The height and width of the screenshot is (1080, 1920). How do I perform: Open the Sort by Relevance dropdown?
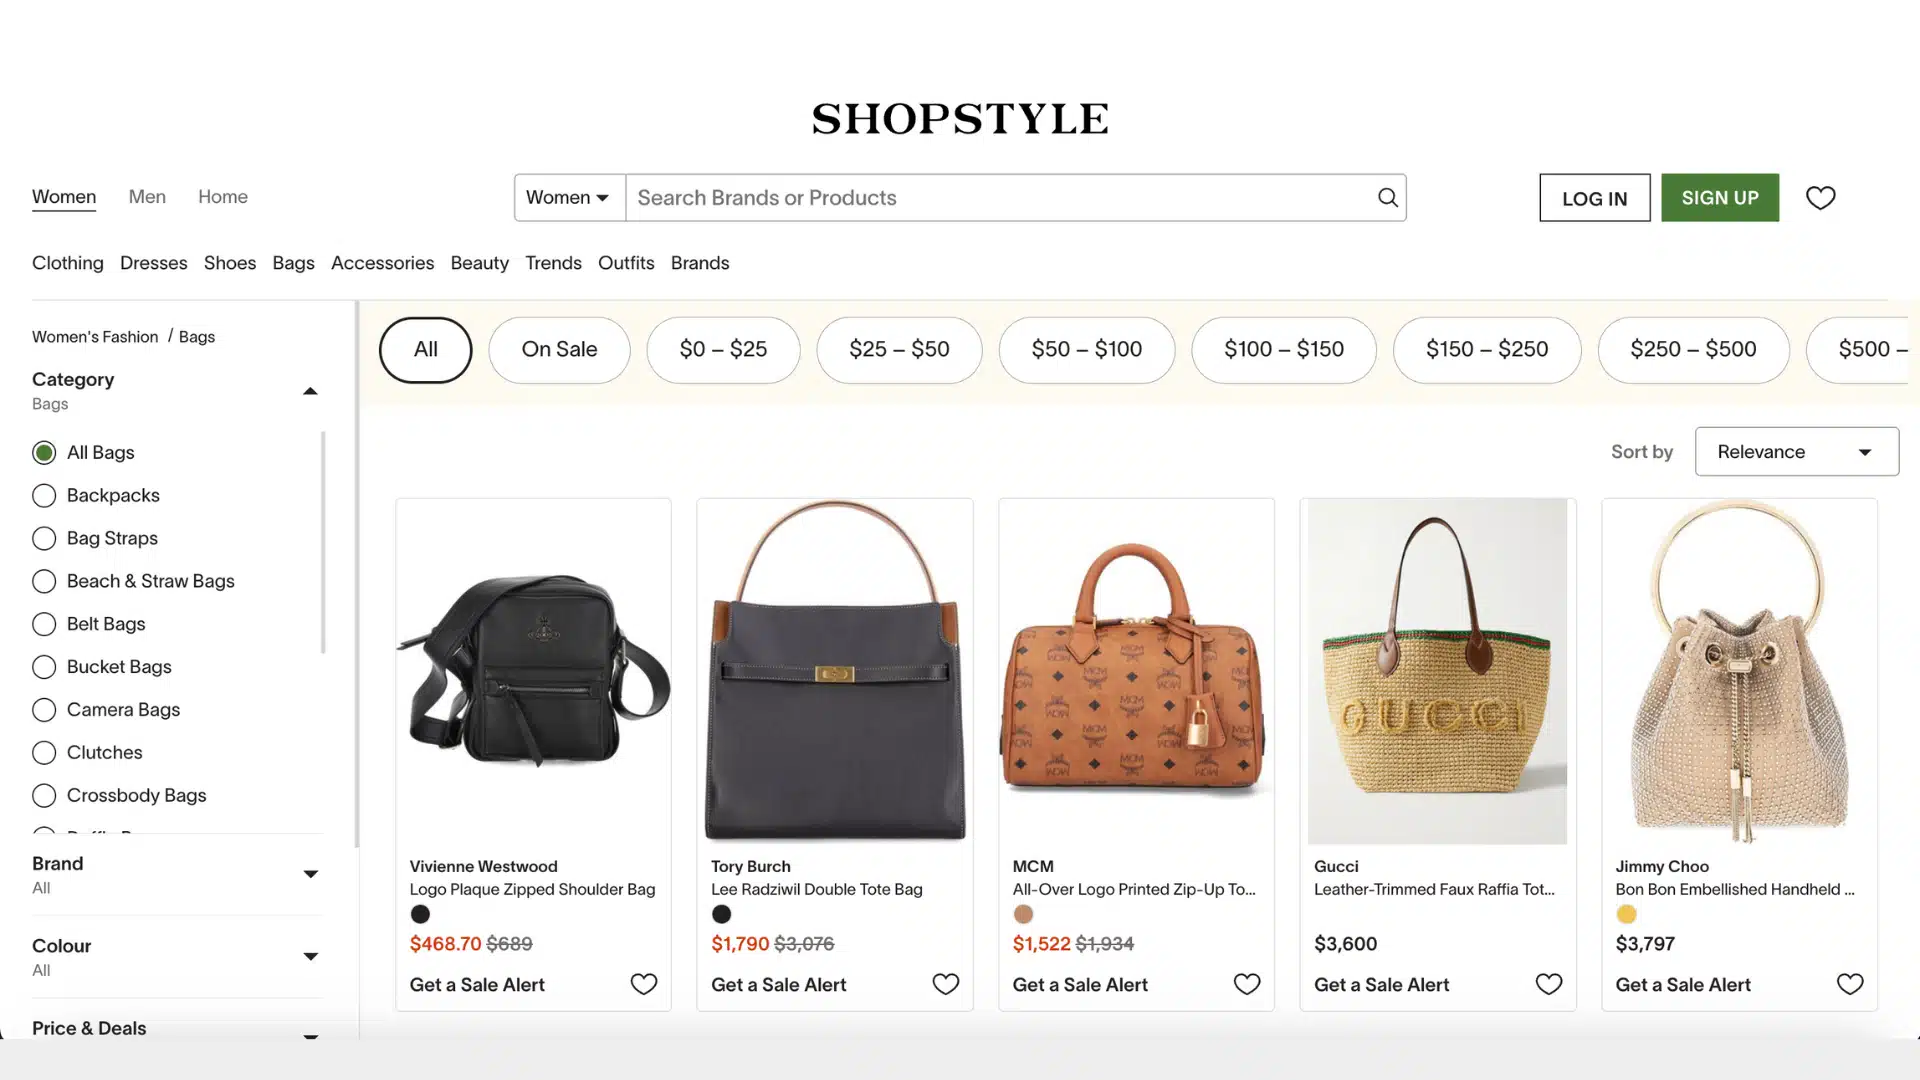coord(1796,452)
